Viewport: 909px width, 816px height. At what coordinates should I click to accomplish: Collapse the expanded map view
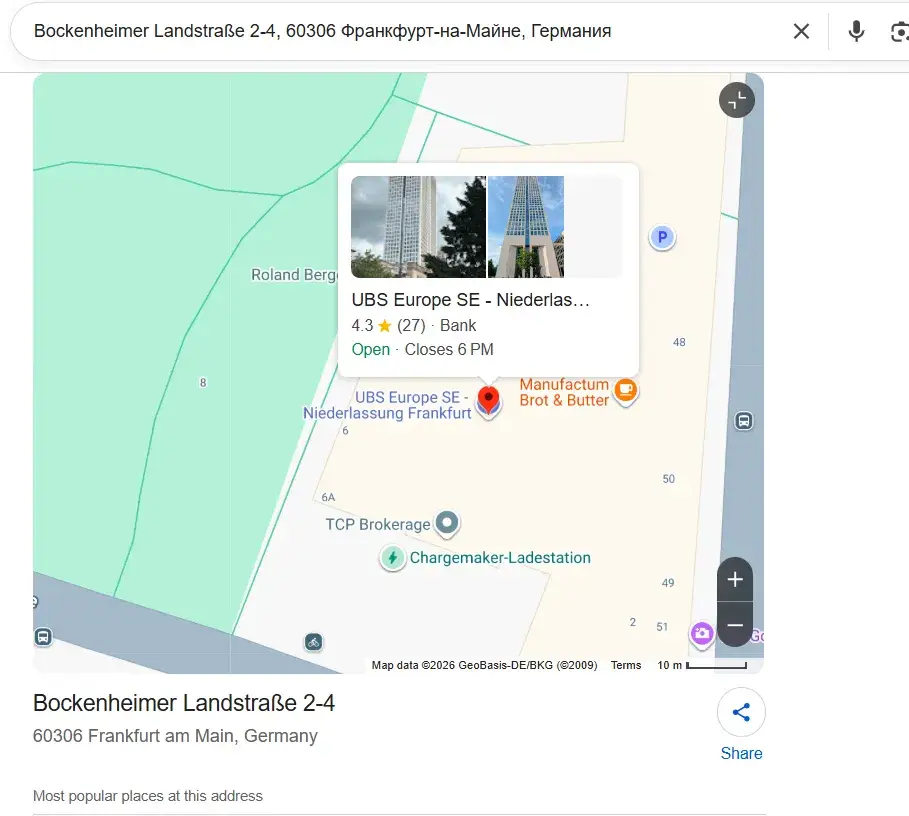pyautogui.click(x=737, y=100)
